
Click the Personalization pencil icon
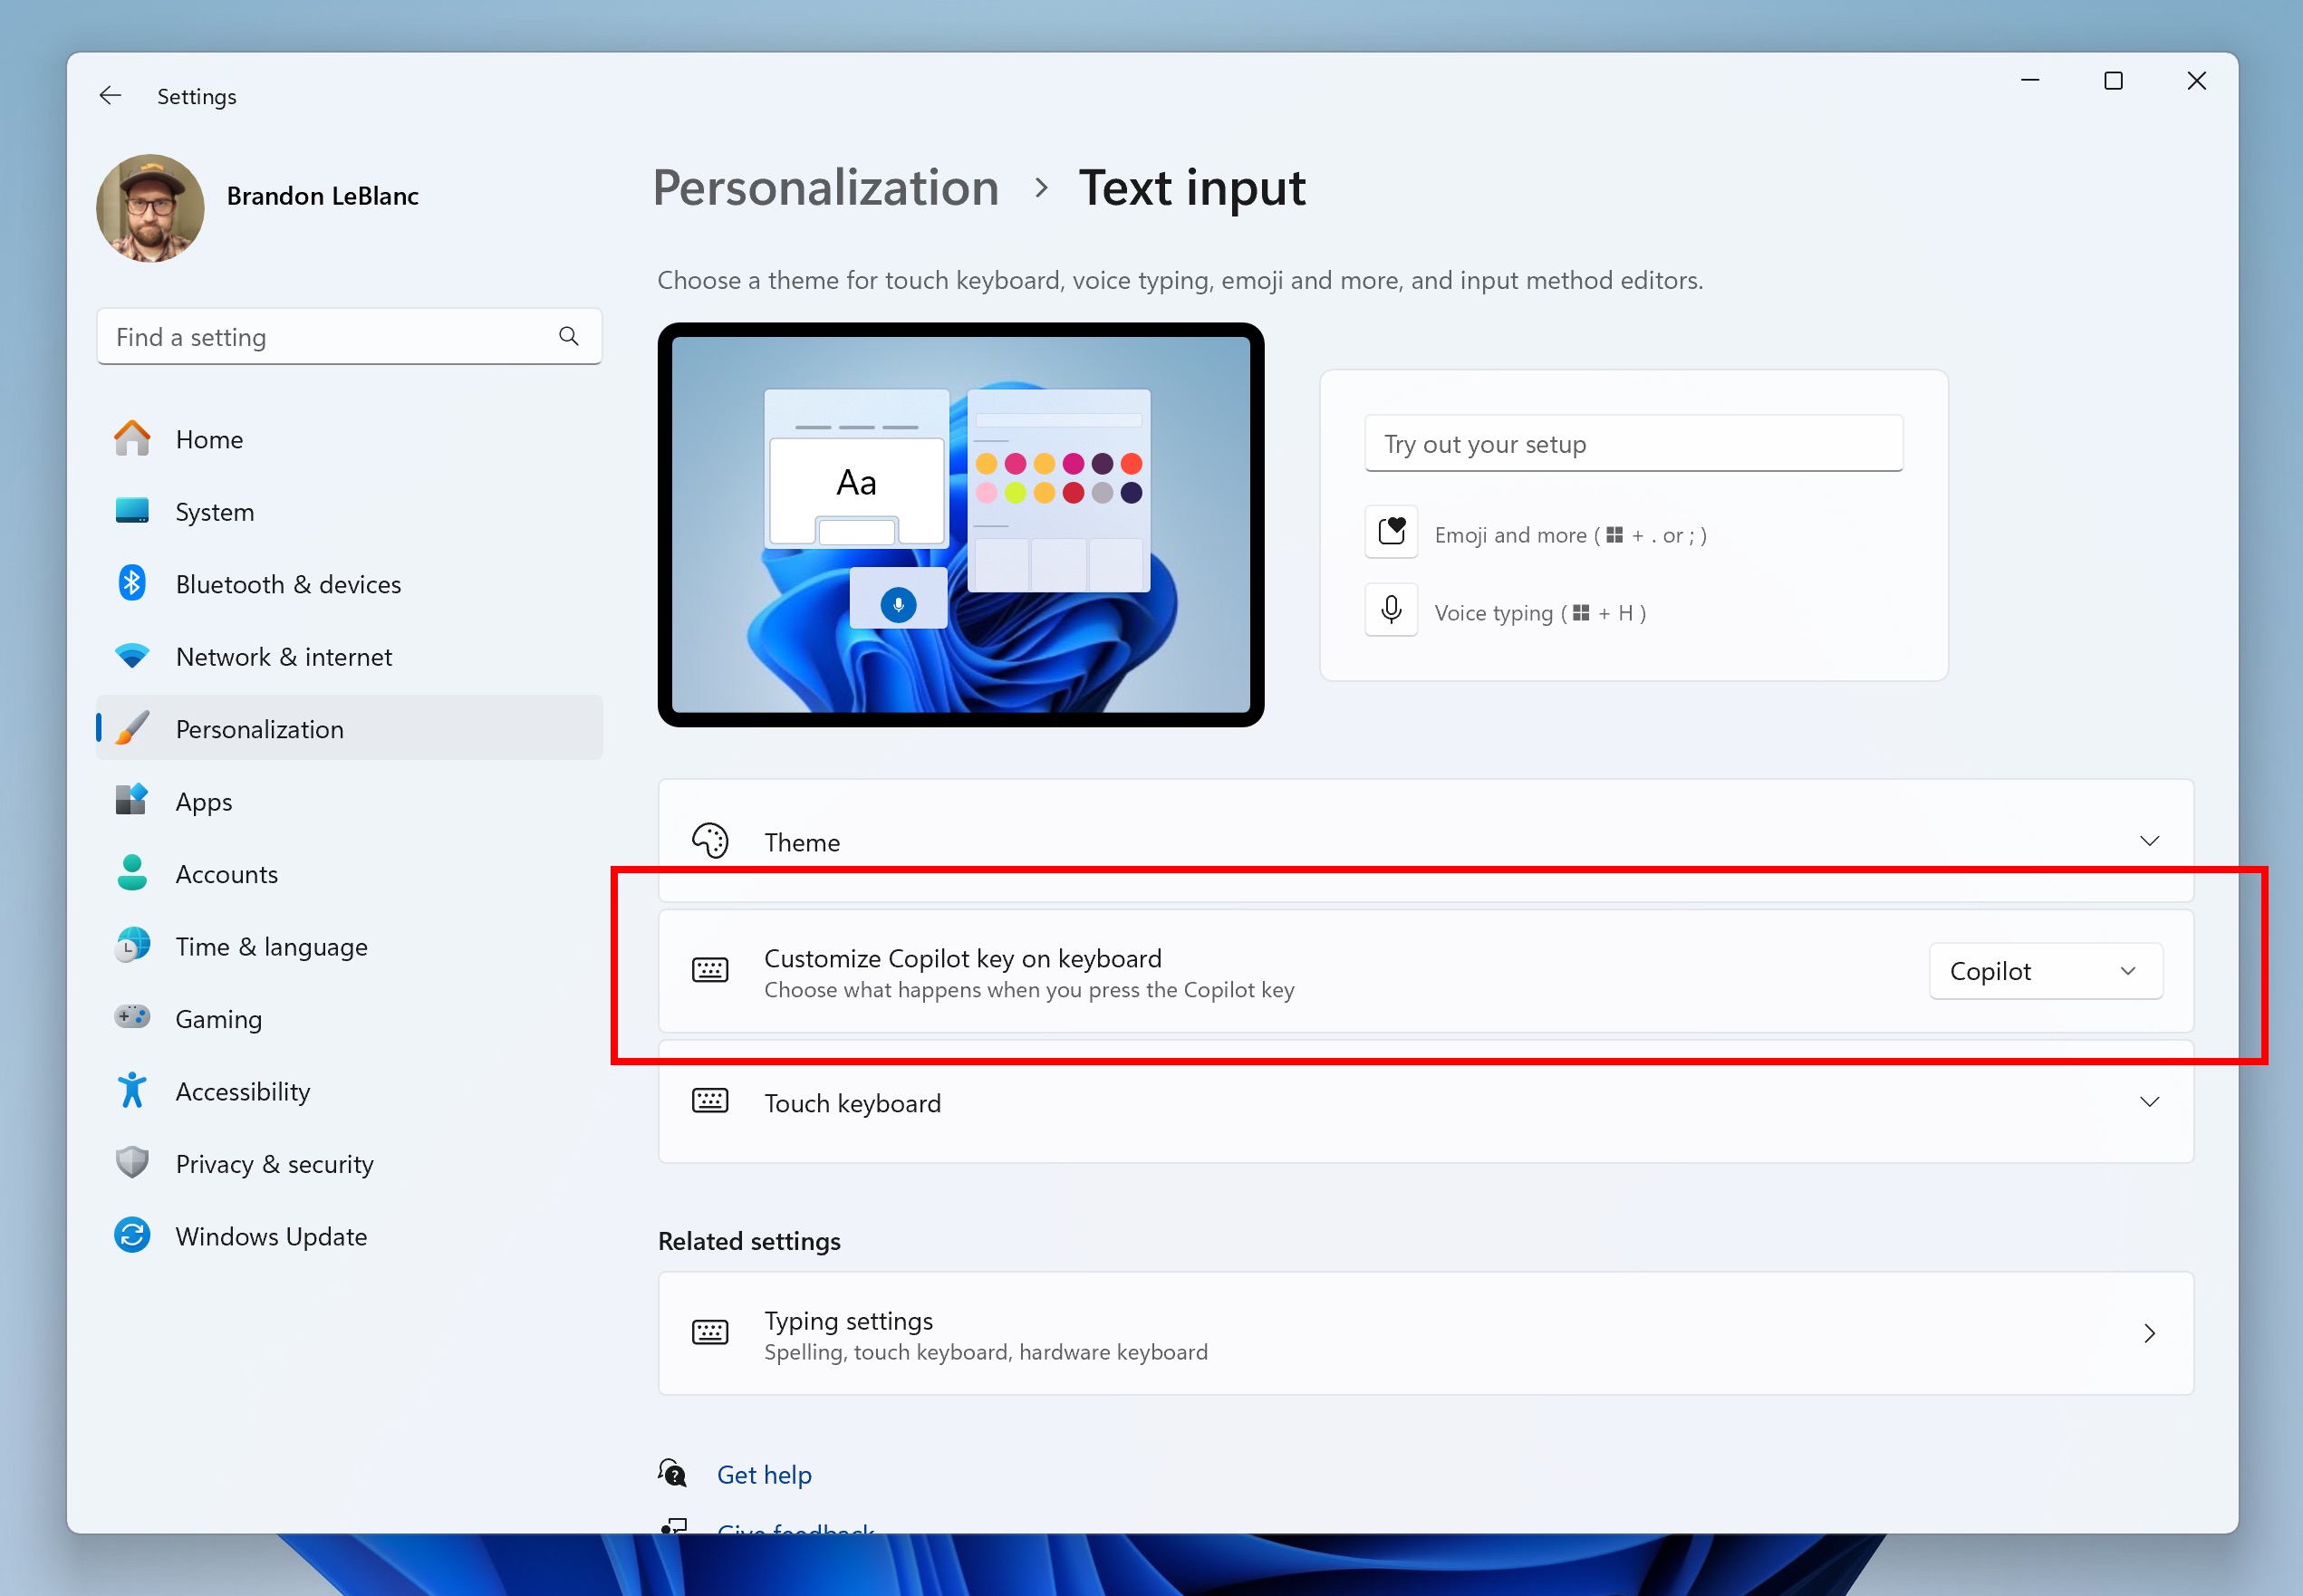click(x=133, y=728)
